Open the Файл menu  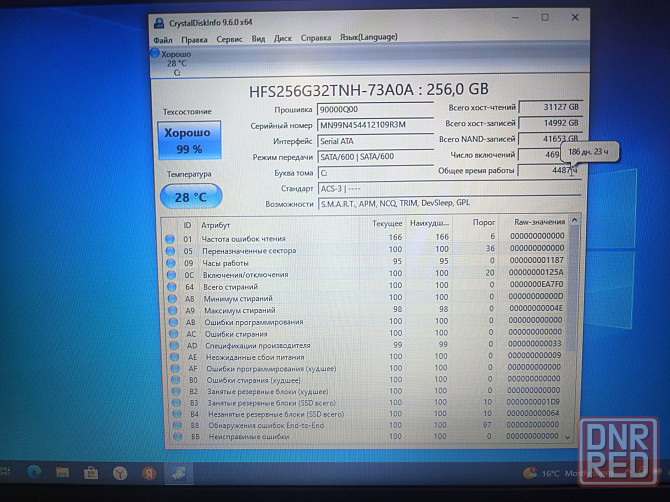tap(163, 40)
